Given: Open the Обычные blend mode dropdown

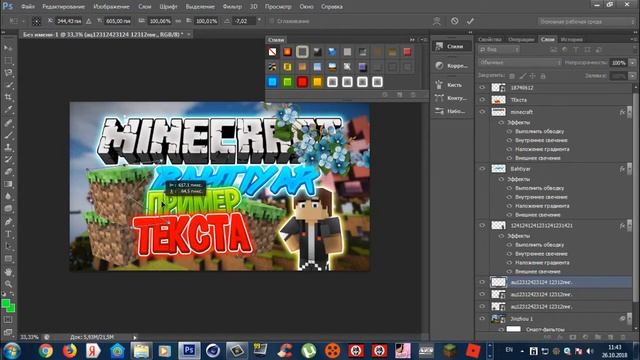Looking at the screenshot, I should (x=520, y=62).
